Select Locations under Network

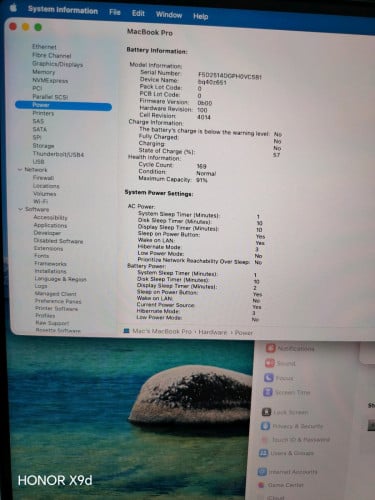[46, 186]
